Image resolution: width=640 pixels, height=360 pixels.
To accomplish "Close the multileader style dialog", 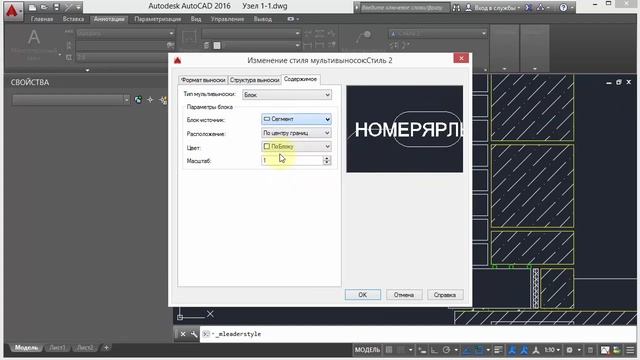I will point(461,58).
